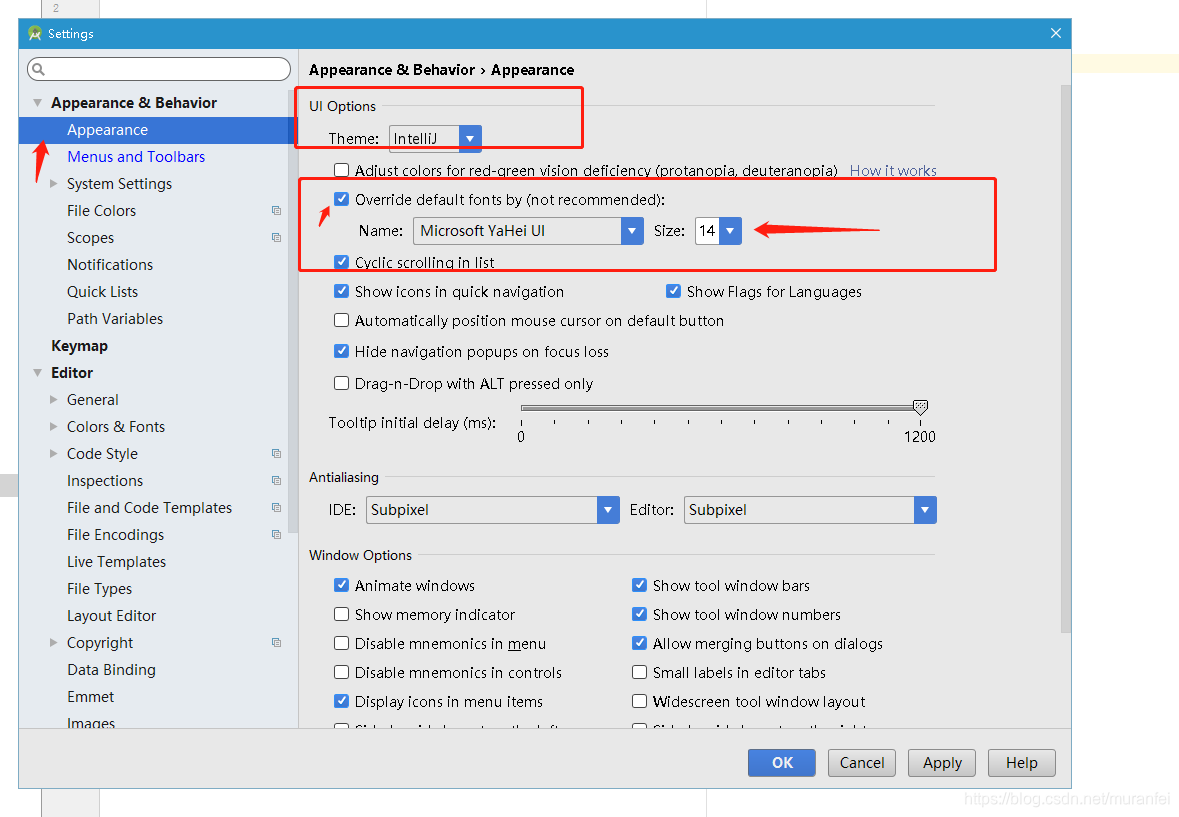The width and height of the screenshot is (1179, 817).
Task: Open Data Binding settings page
Action: (x=111, y=670)
